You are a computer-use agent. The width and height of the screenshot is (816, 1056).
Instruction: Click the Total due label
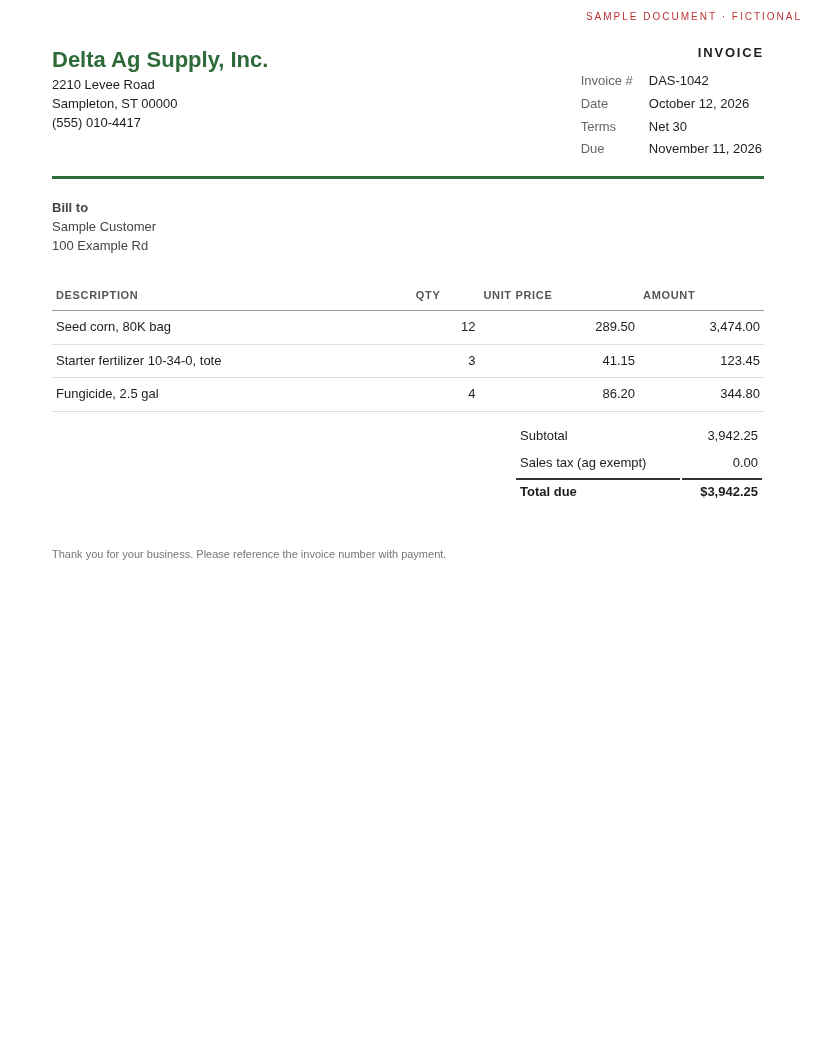pyautogui.click(x=548, y=492)
